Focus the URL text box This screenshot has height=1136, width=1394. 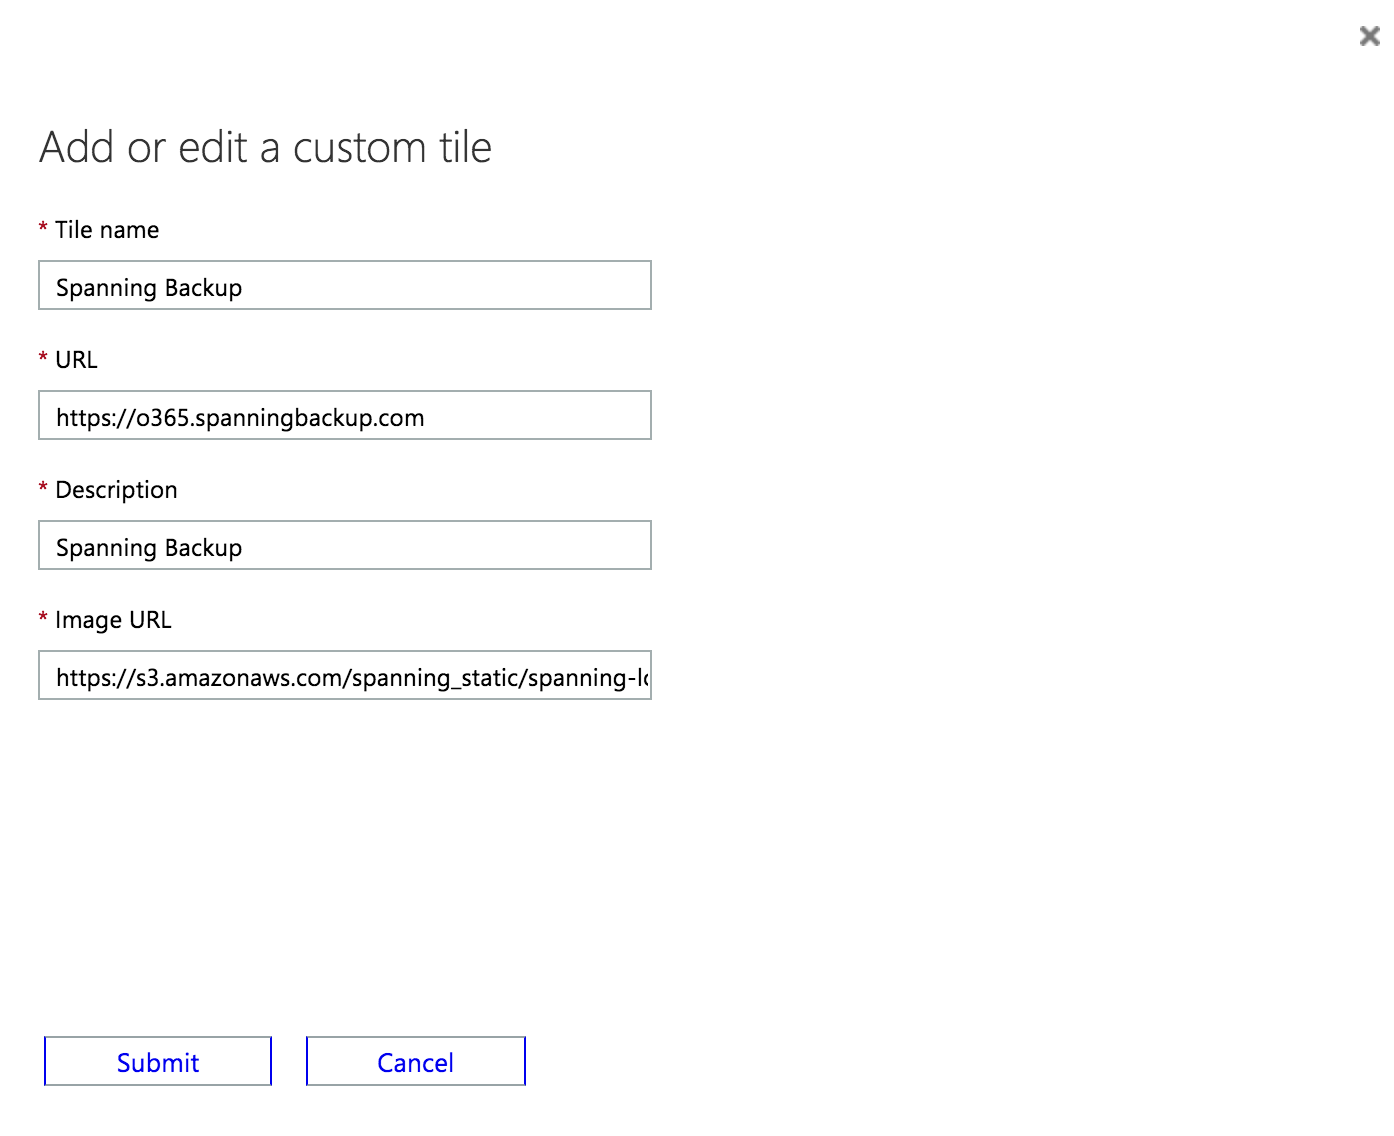coord(345,415)
